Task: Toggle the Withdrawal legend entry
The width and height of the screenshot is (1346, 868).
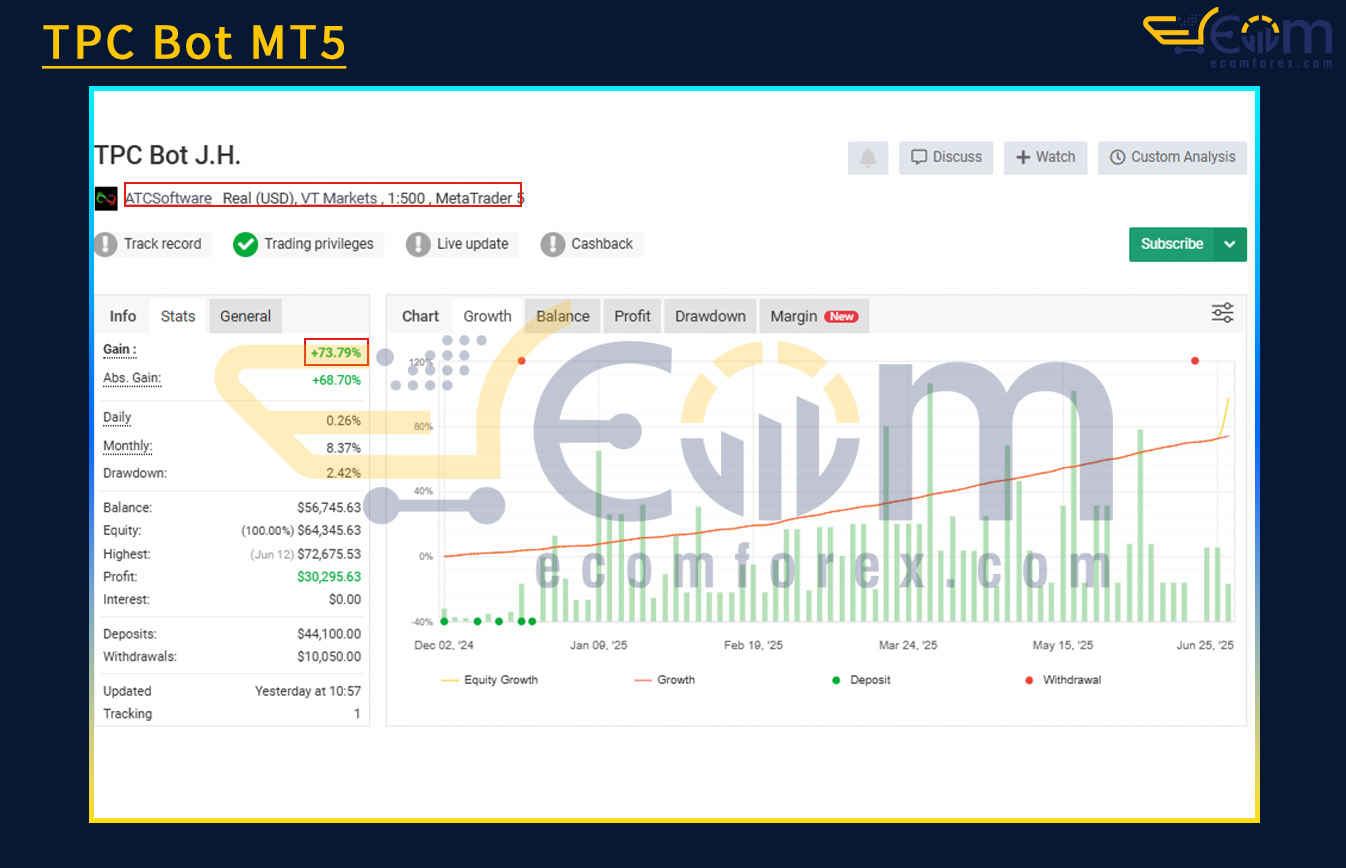Action: (x=1062, y=680)
